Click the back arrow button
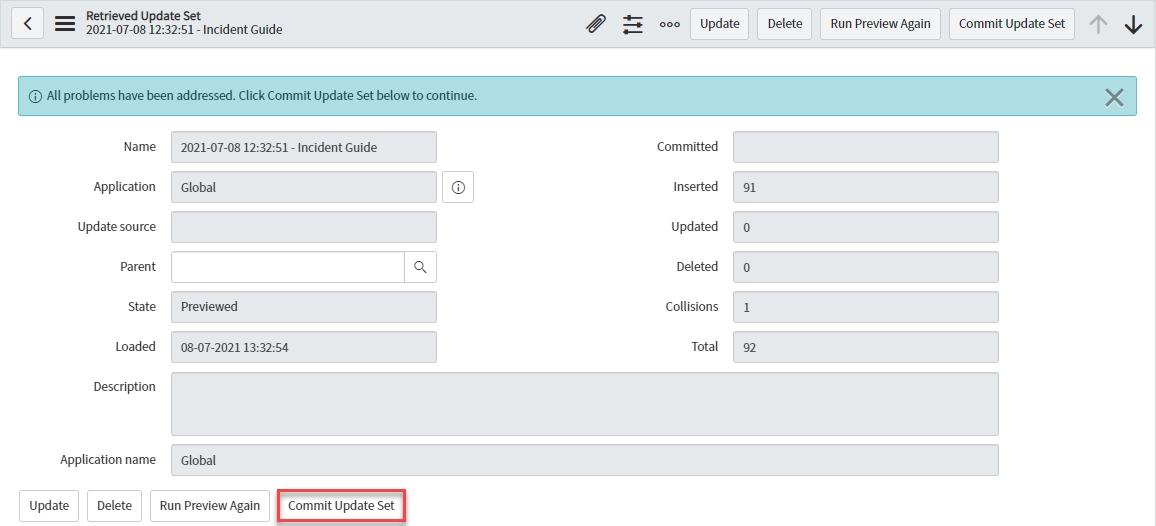Image resolution: width=1156 pixels, height=526 pixels. (27, 24)
